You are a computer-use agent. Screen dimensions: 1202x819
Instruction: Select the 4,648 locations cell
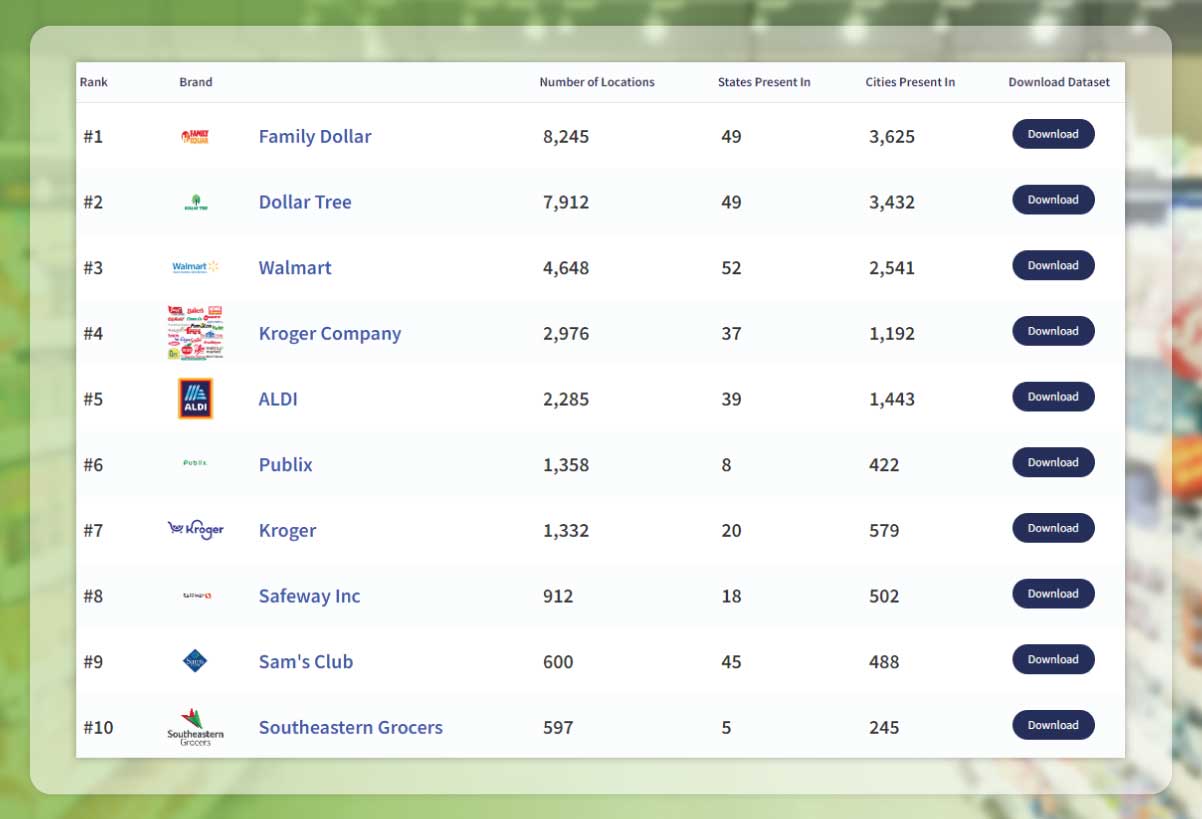566,268
